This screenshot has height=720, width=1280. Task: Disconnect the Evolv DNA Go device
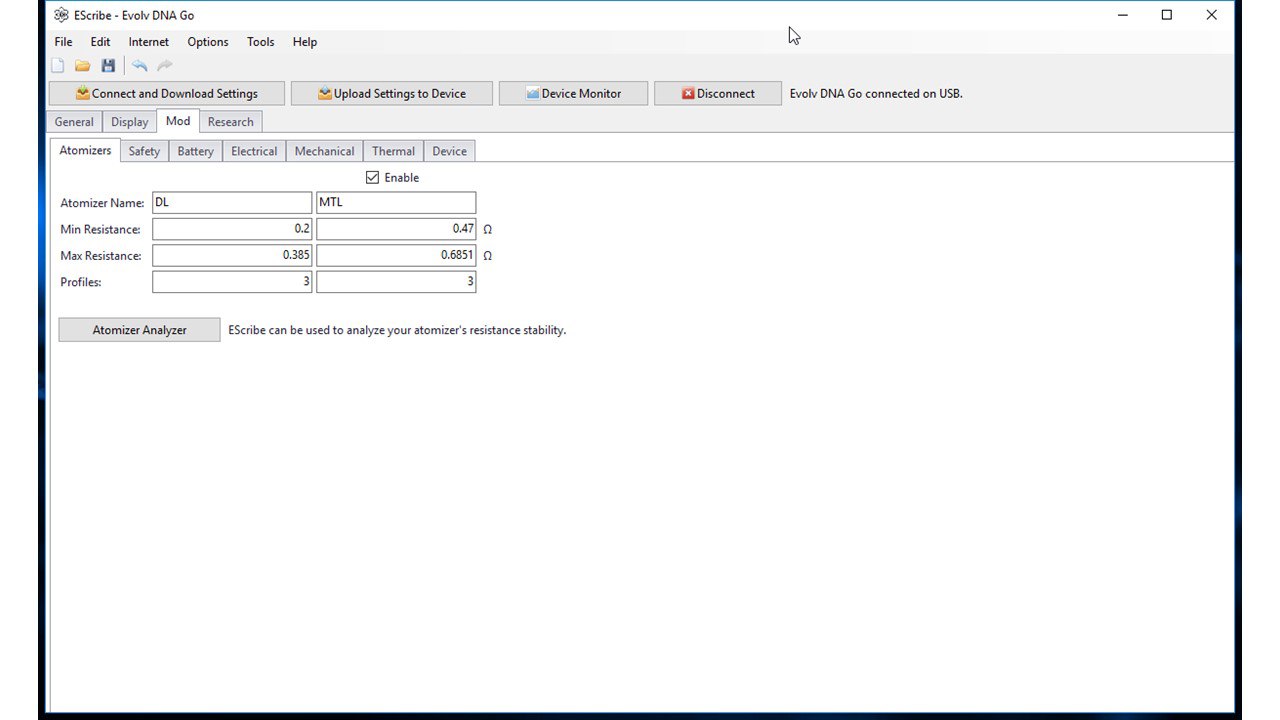point(717,93)
